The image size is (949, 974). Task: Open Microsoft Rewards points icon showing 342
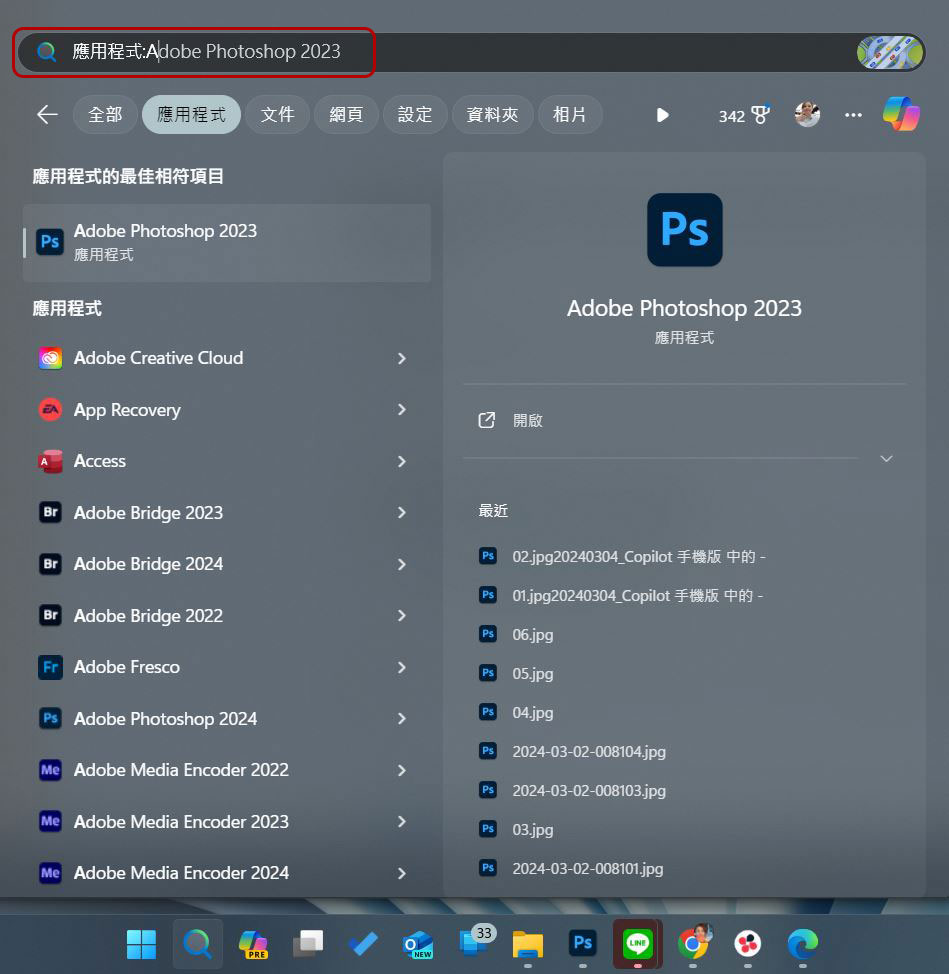(745, 115)
